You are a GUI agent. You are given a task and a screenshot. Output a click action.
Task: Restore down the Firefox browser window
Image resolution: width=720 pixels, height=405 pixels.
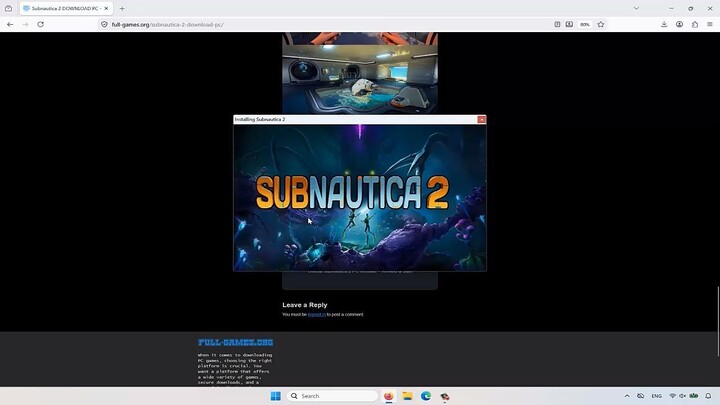pos(691,8)
